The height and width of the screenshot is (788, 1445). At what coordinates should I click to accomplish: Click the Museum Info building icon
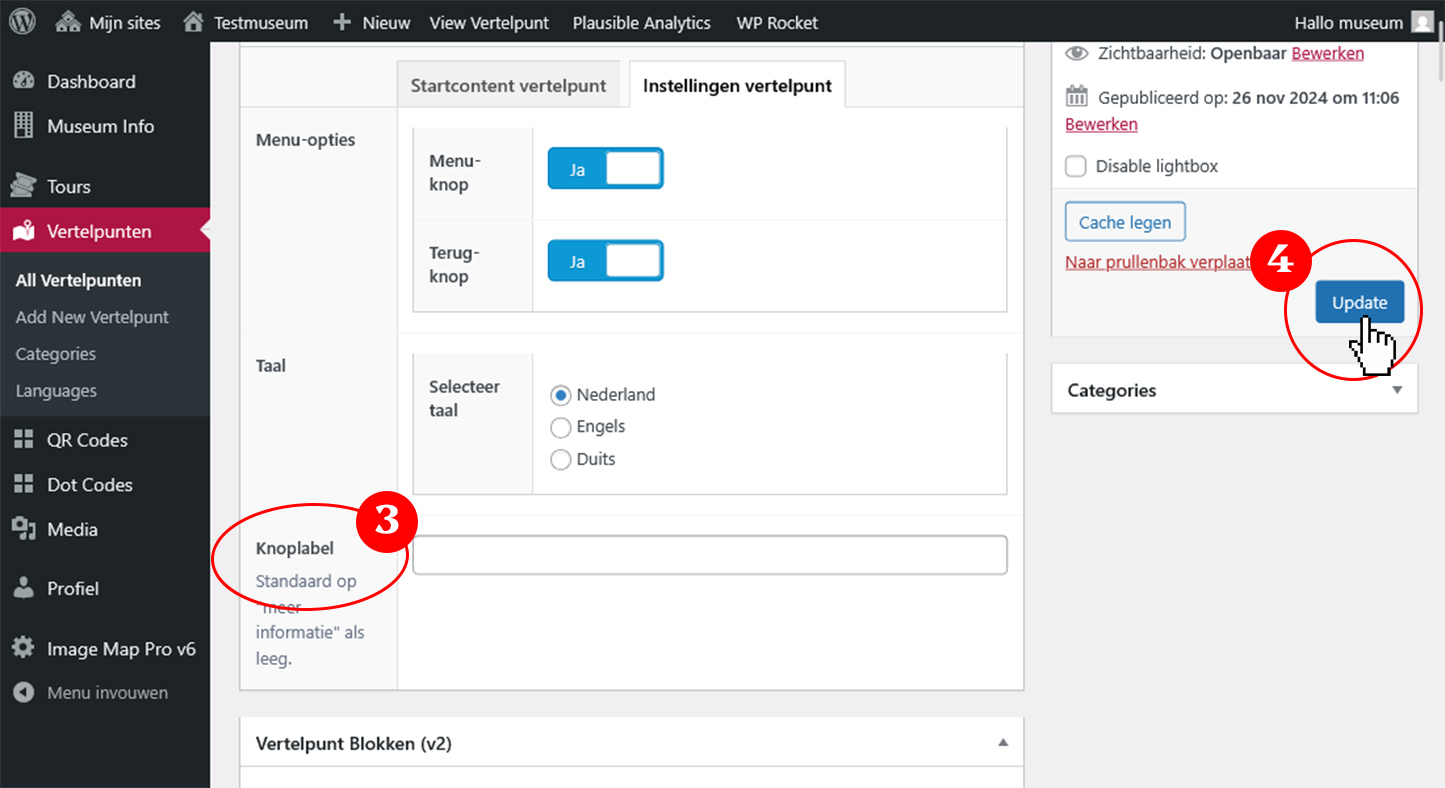24,126
